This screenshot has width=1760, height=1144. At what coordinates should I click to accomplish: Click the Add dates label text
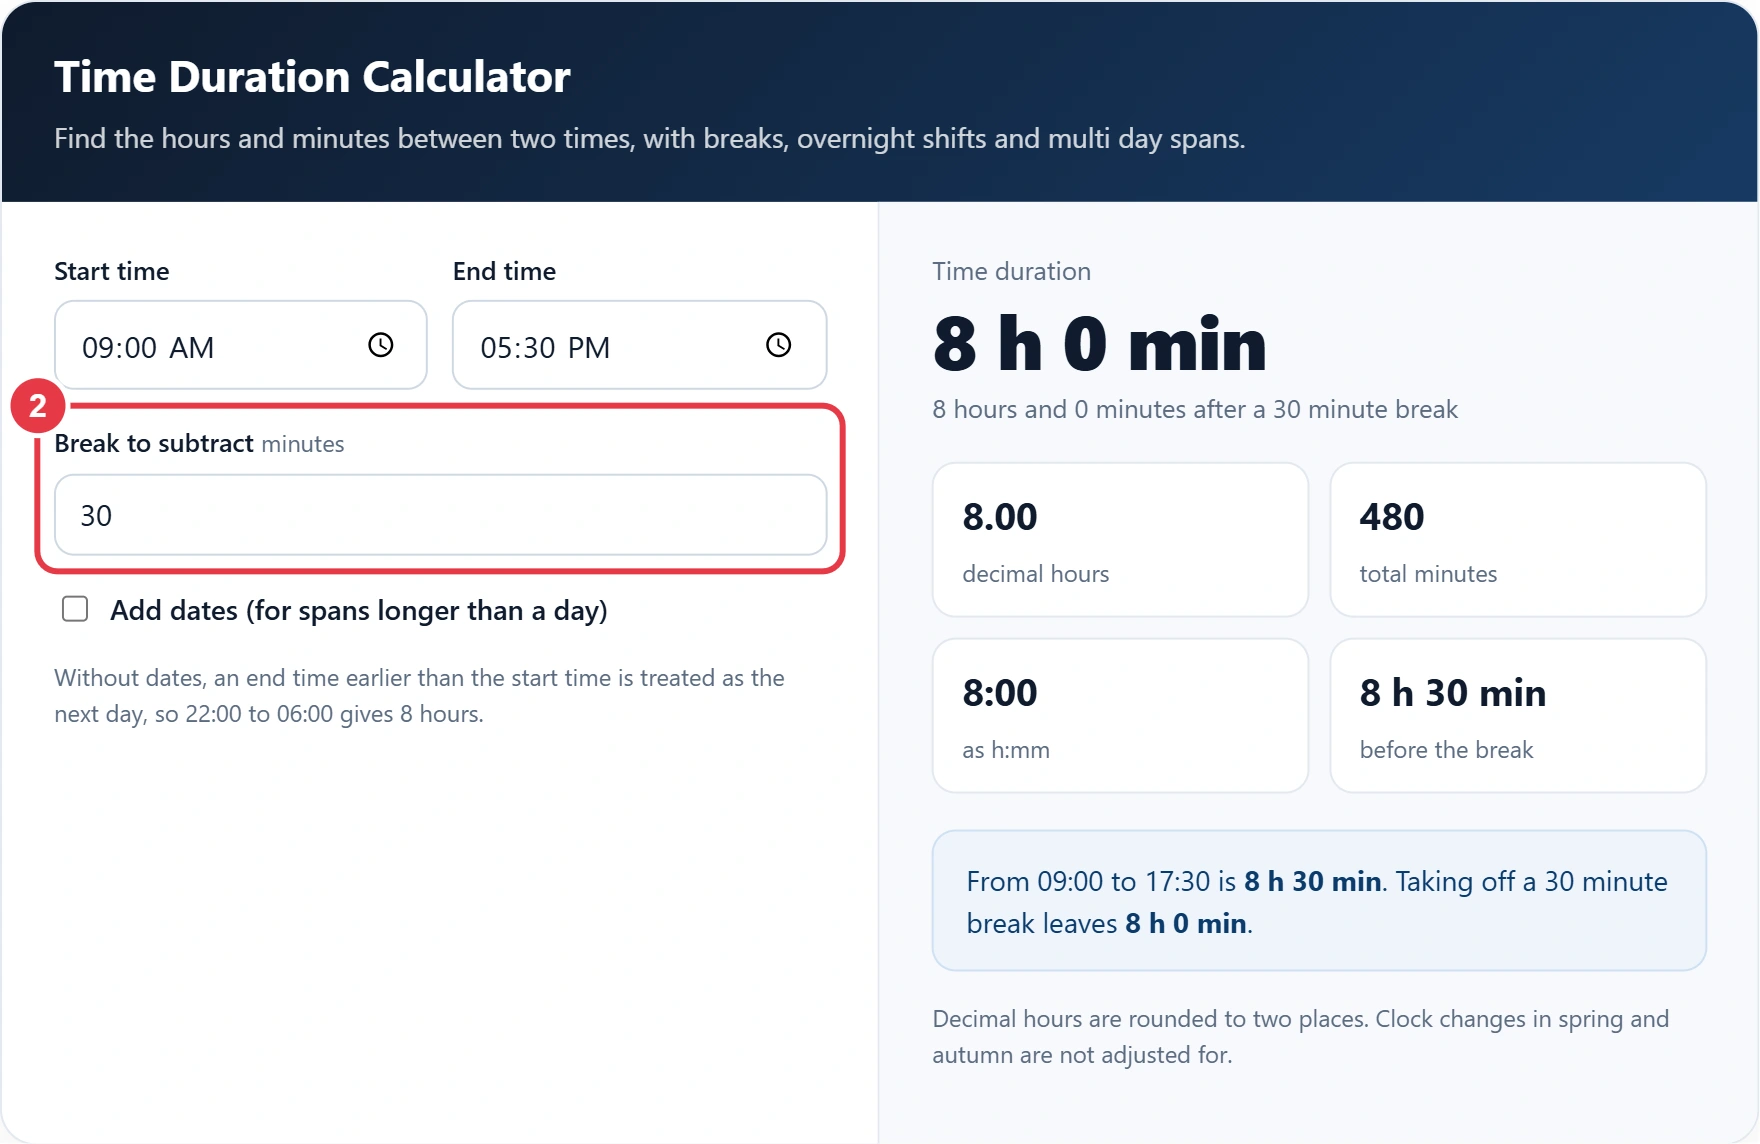[x=359, y=611]
